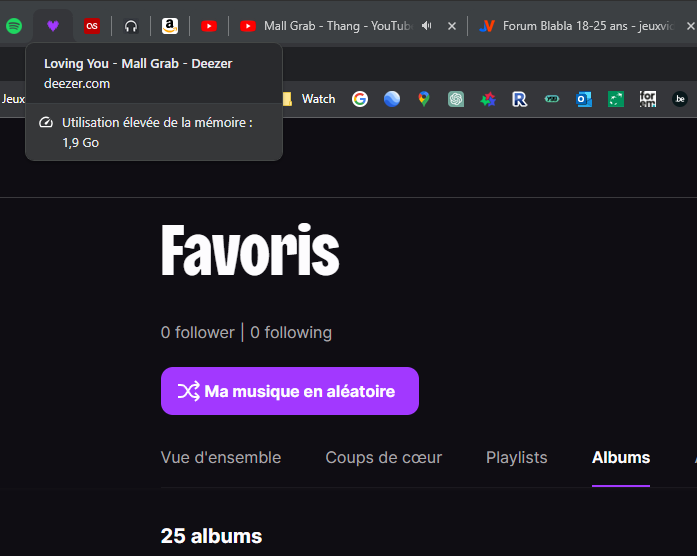
Task: Open the Google bookmark
Action: [x=360, y=99]
